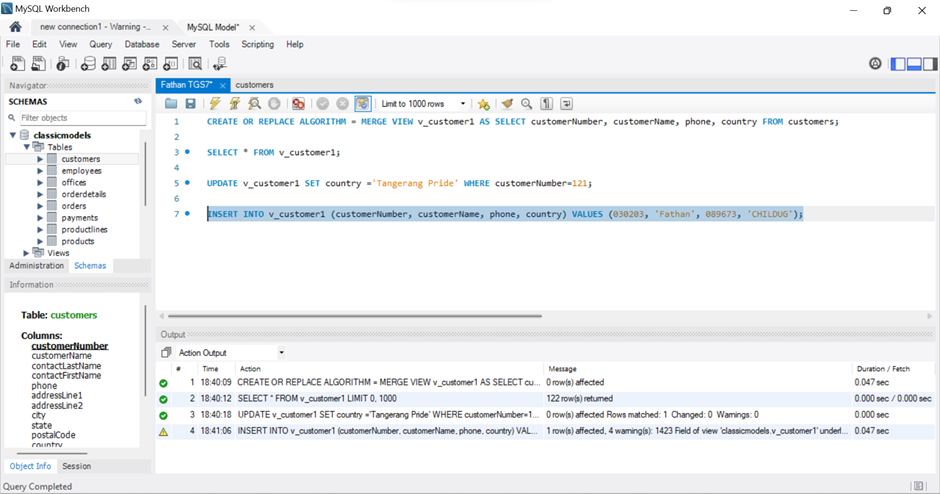This screenshot has height=494, width=940.
Task: Select the offices table in navigator
Action: pyautogui.click(x=74, y=182)
